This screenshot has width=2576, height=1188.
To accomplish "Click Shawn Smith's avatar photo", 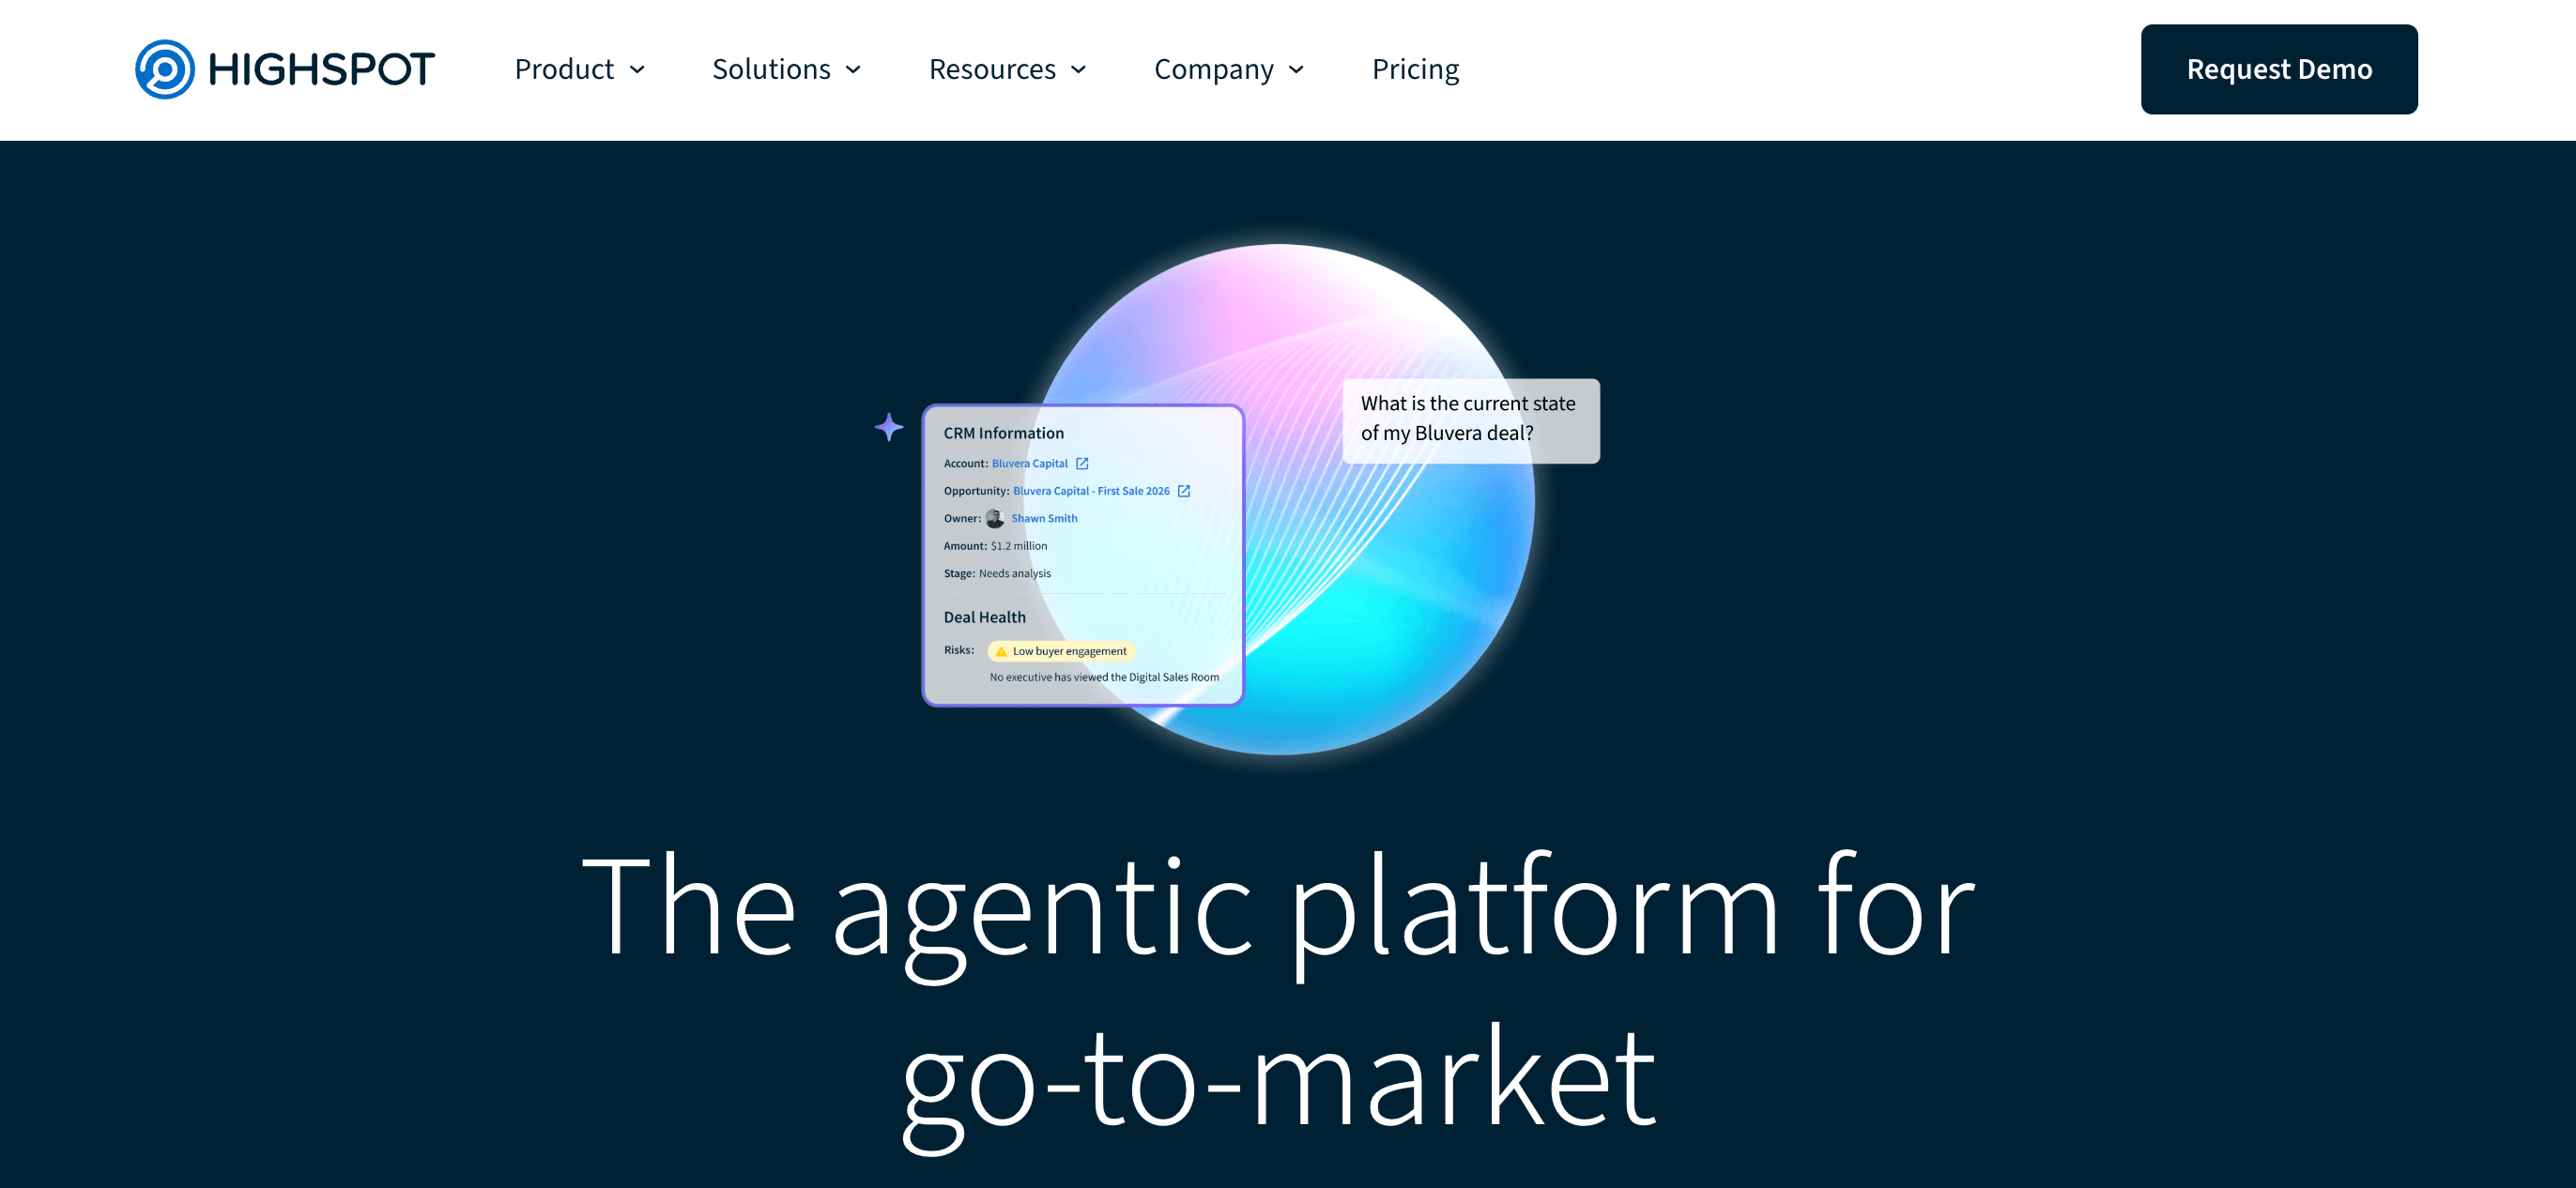I will click(x=994, y=518).
